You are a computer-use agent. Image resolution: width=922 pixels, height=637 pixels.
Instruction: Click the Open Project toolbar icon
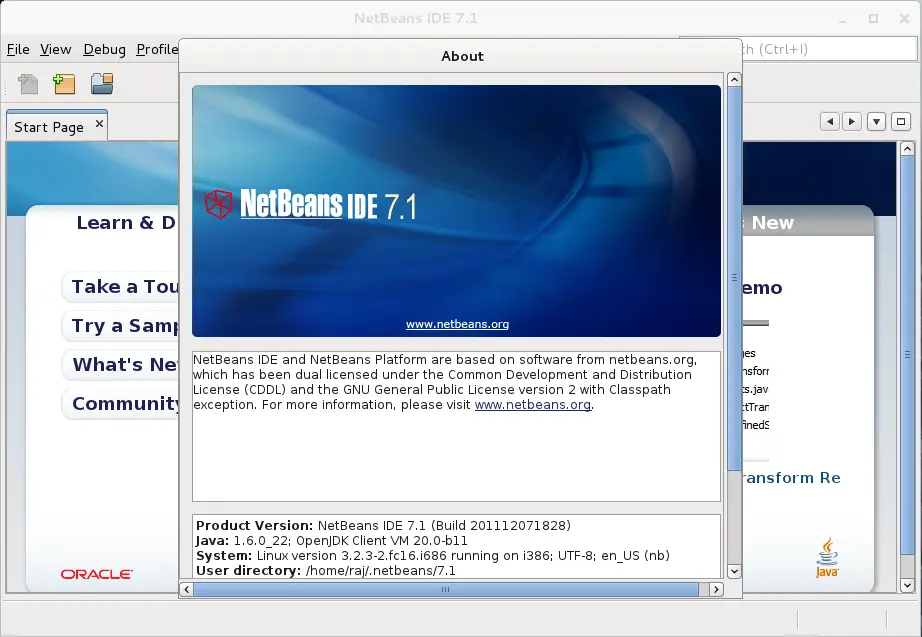(x=102, y=84)
